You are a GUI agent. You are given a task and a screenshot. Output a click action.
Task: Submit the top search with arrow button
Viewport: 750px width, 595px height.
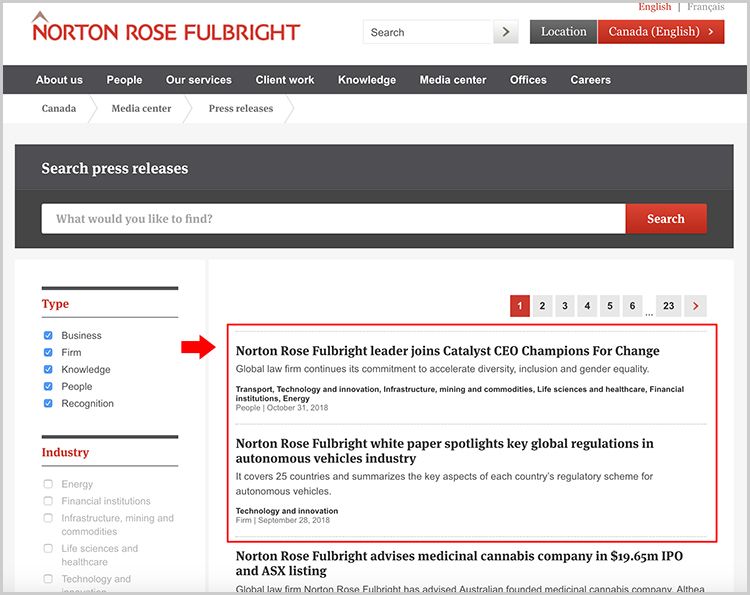(x=506, y=32)
